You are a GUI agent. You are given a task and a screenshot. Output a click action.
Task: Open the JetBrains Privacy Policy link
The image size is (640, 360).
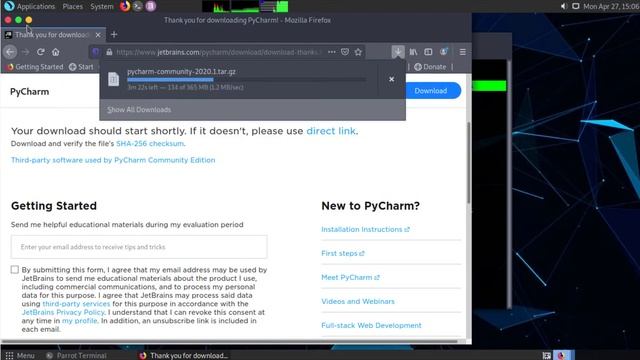click(63, 312)
